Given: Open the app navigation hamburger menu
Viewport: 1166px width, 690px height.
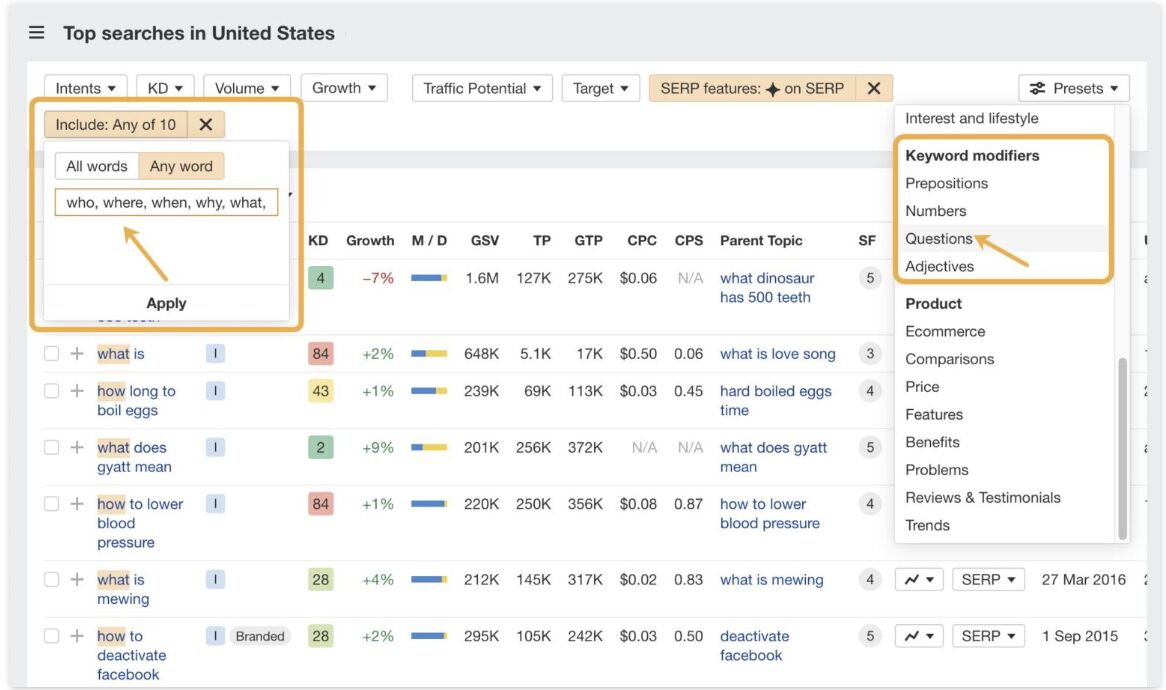Looking at the screenshot, I should pyautogui.click(x=36, y=31).
